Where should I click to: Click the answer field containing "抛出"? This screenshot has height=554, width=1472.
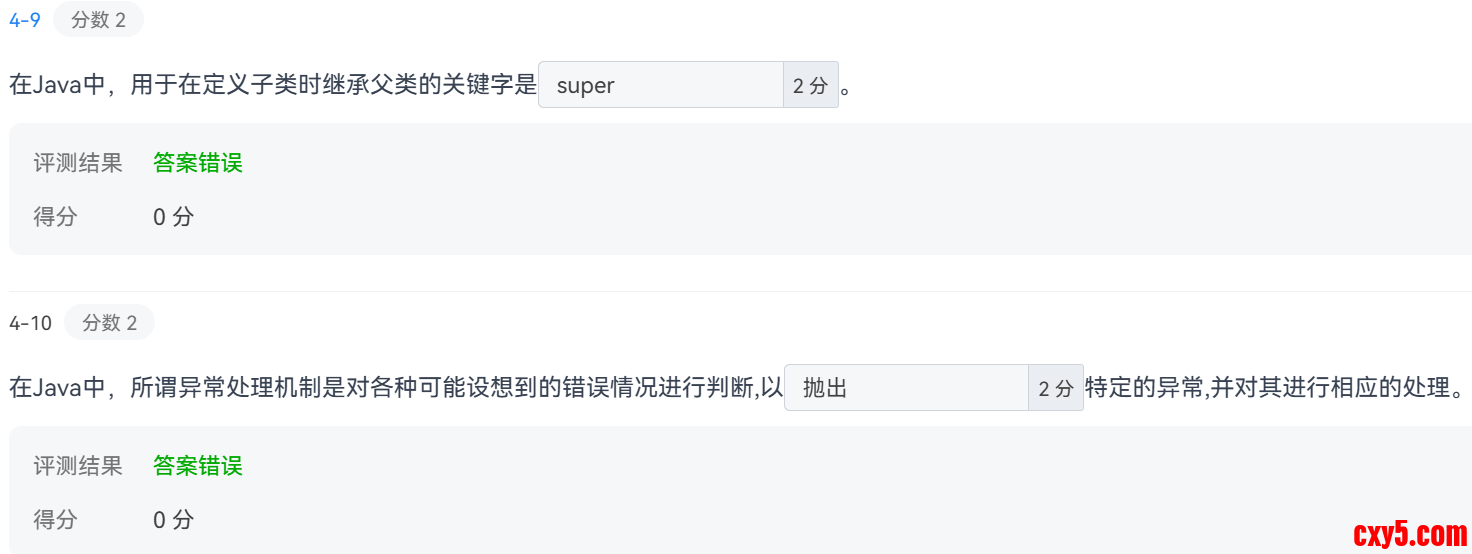pos(905,388)
